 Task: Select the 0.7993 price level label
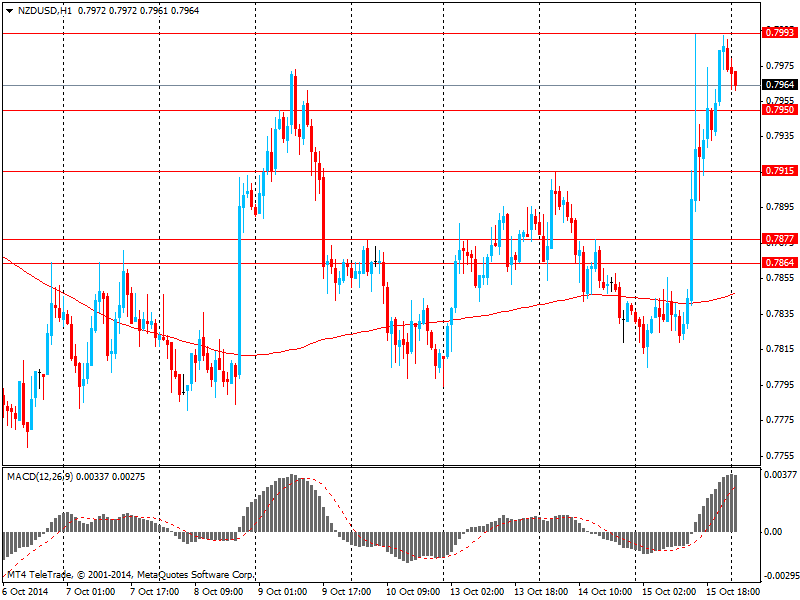coord(779,33)
